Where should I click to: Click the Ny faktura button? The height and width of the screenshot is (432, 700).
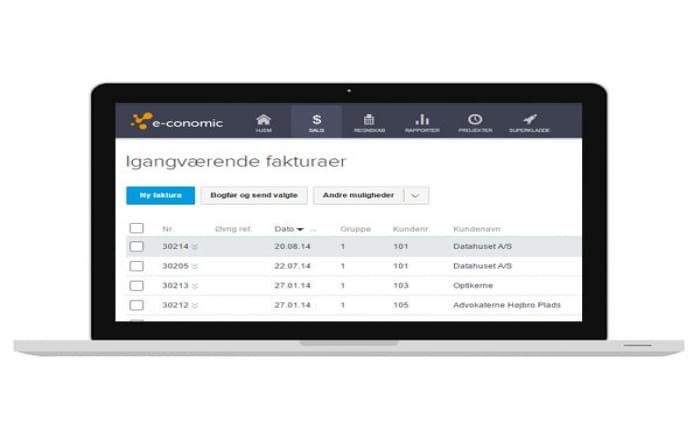[161, 195]
